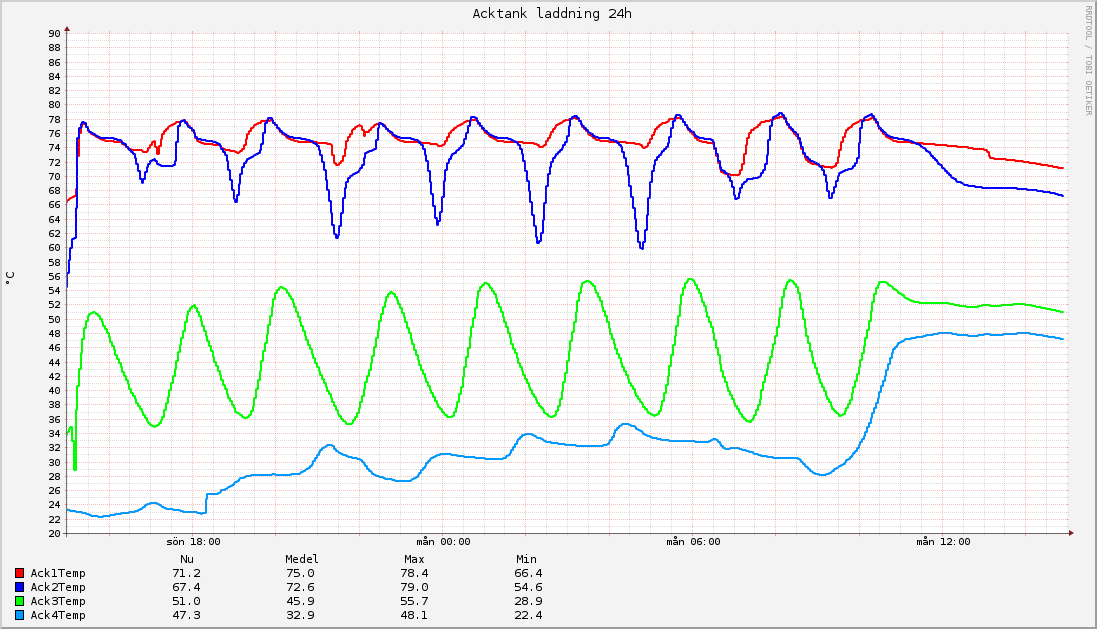Viewport: 1097px width, 629px height.
Task: Click the dark blue Ack2Temp legend swatch
Action: [19, 587]
